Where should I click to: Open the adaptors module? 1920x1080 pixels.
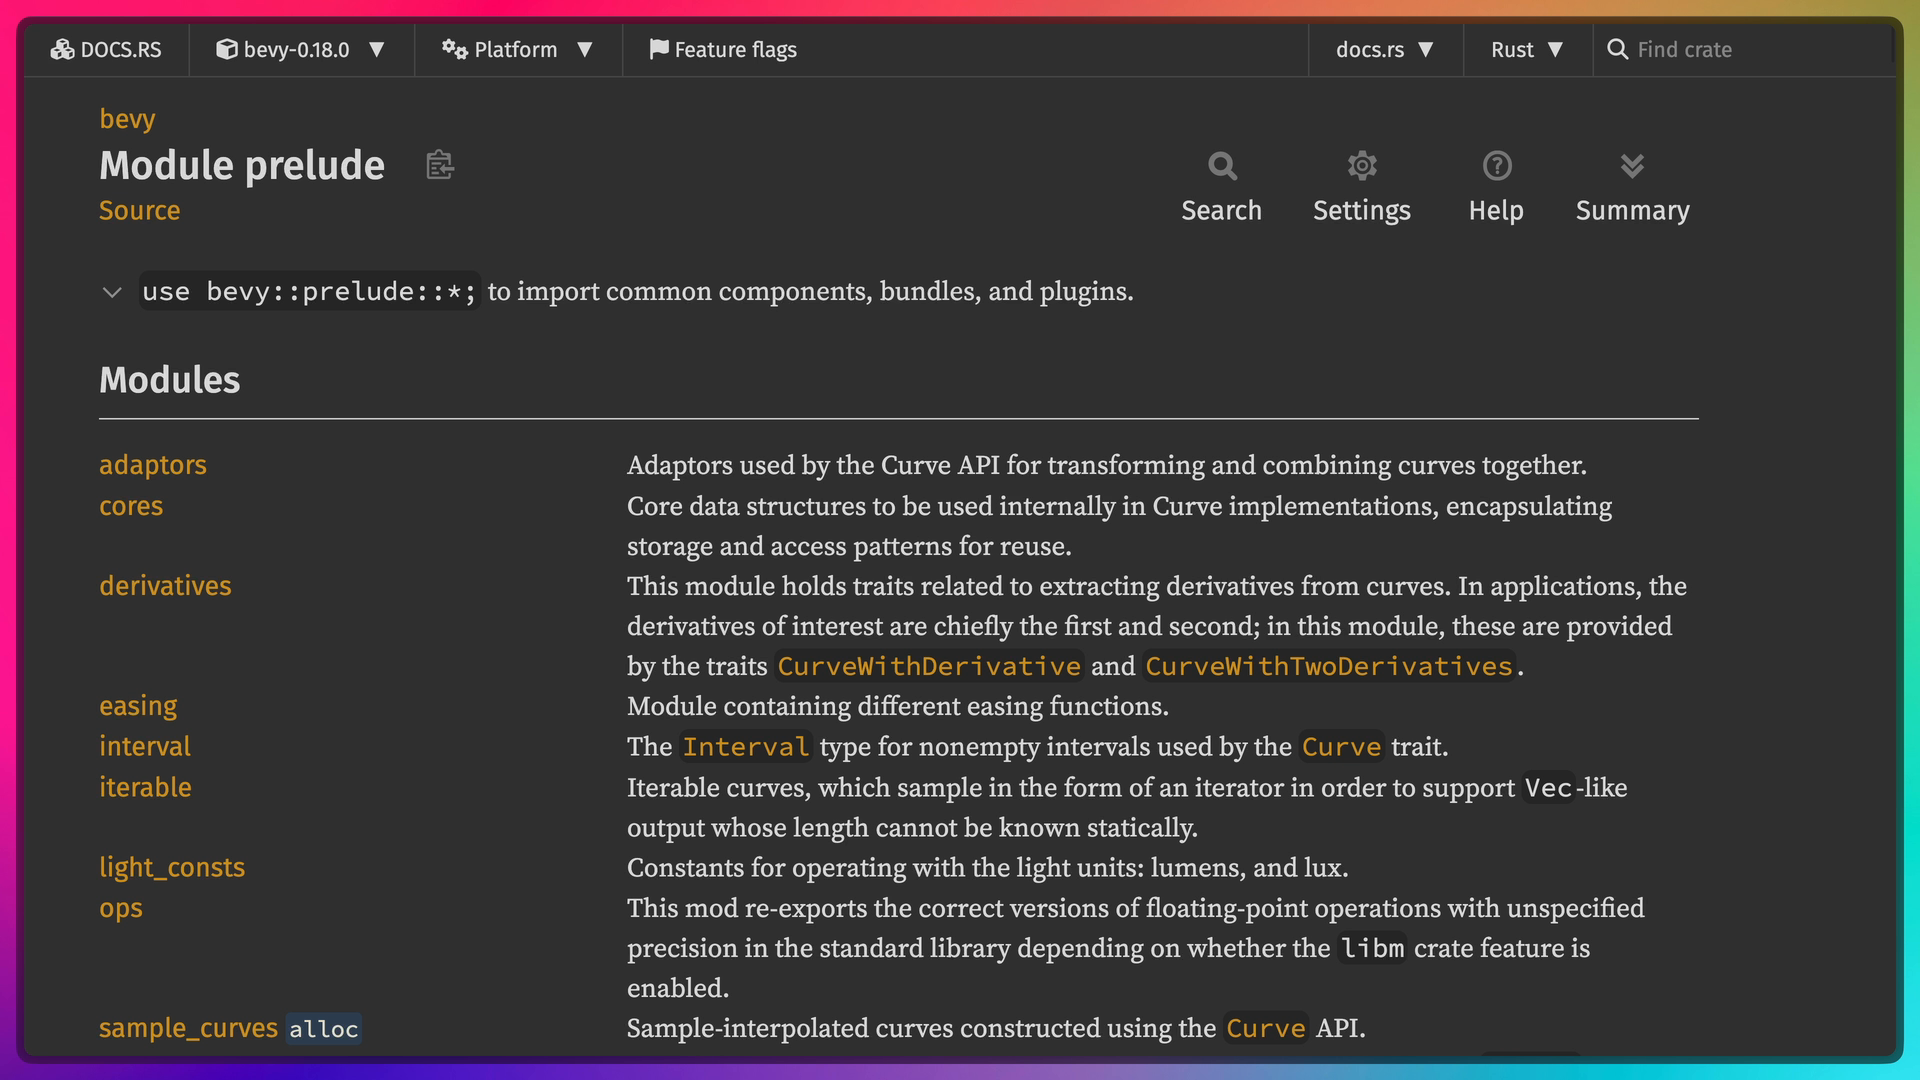tap(152, 465)
